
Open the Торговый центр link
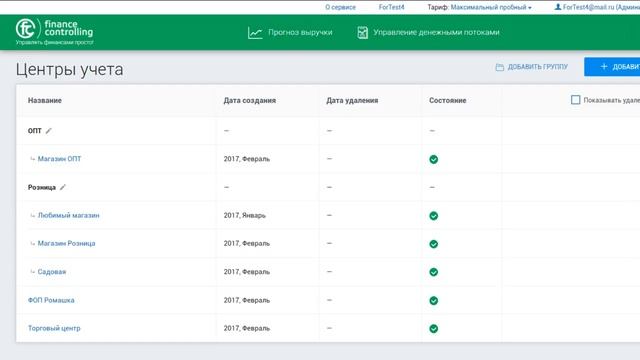tap(54, 328)
